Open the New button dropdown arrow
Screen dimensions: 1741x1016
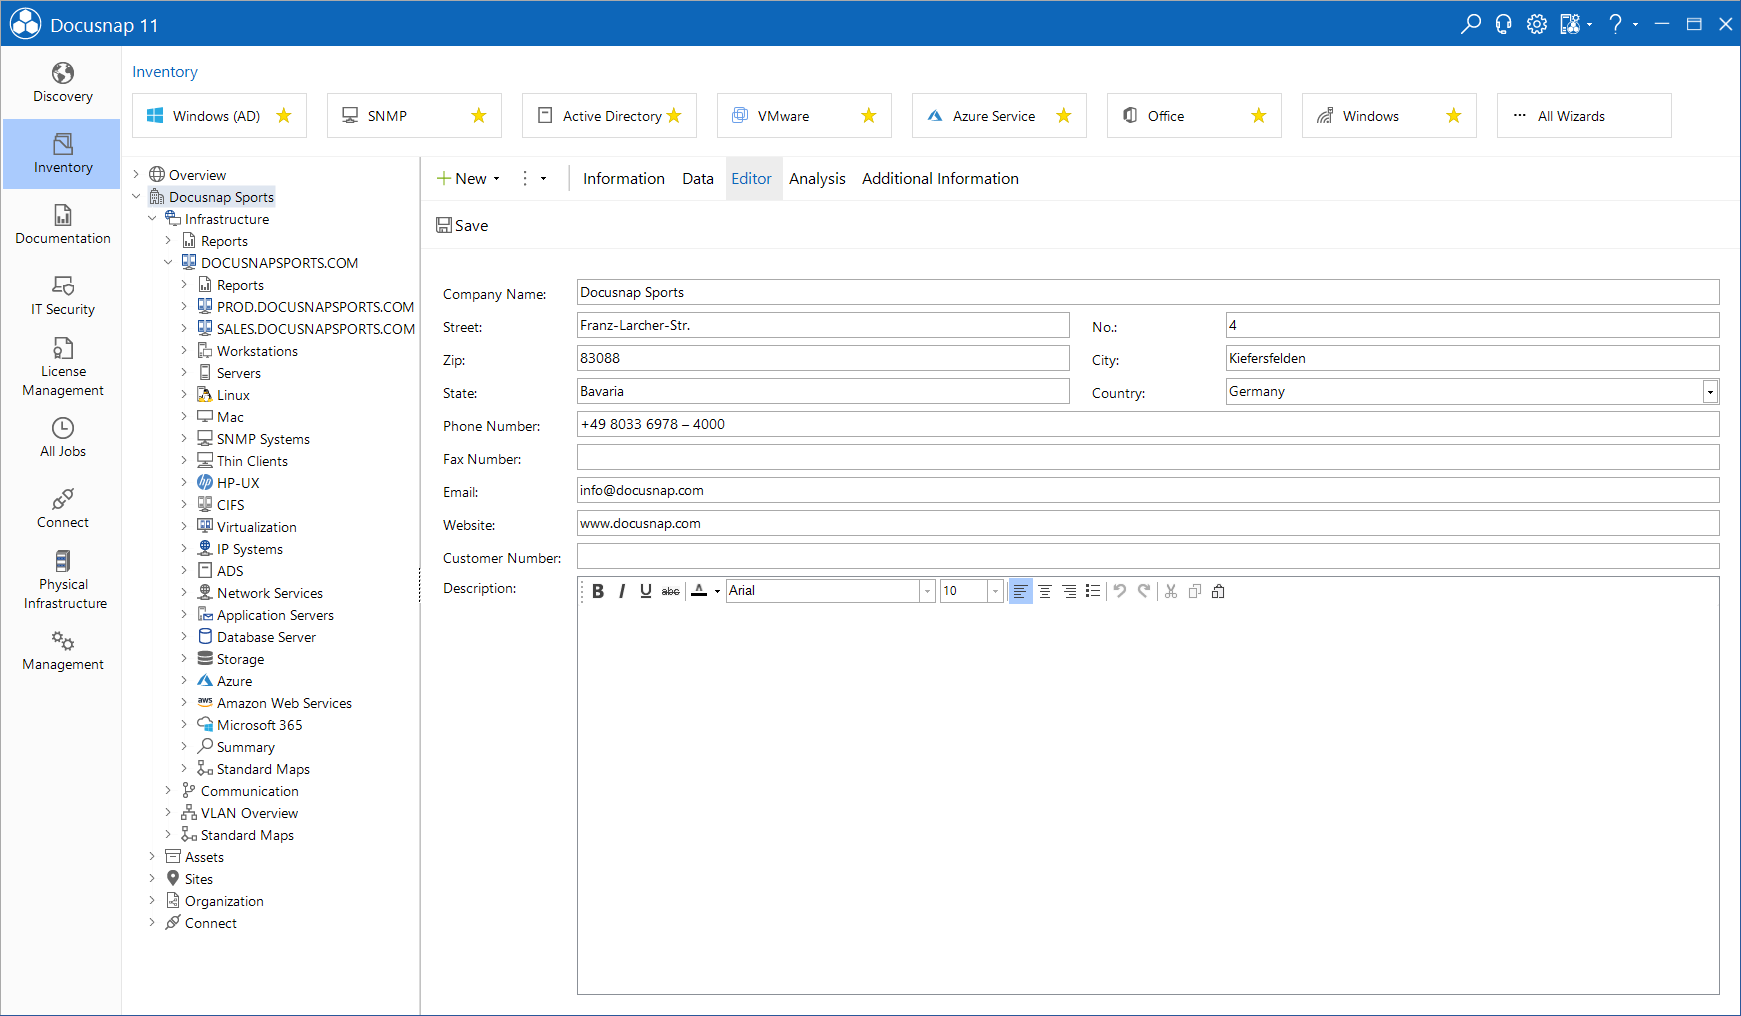(497, 179)
